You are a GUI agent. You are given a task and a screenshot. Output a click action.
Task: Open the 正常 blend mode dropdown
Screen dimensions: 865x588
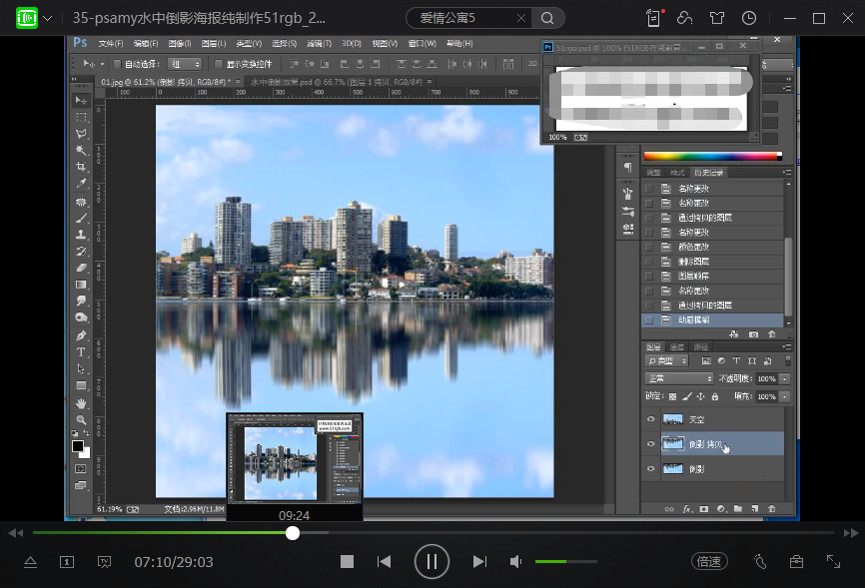[x=677, y=379]
